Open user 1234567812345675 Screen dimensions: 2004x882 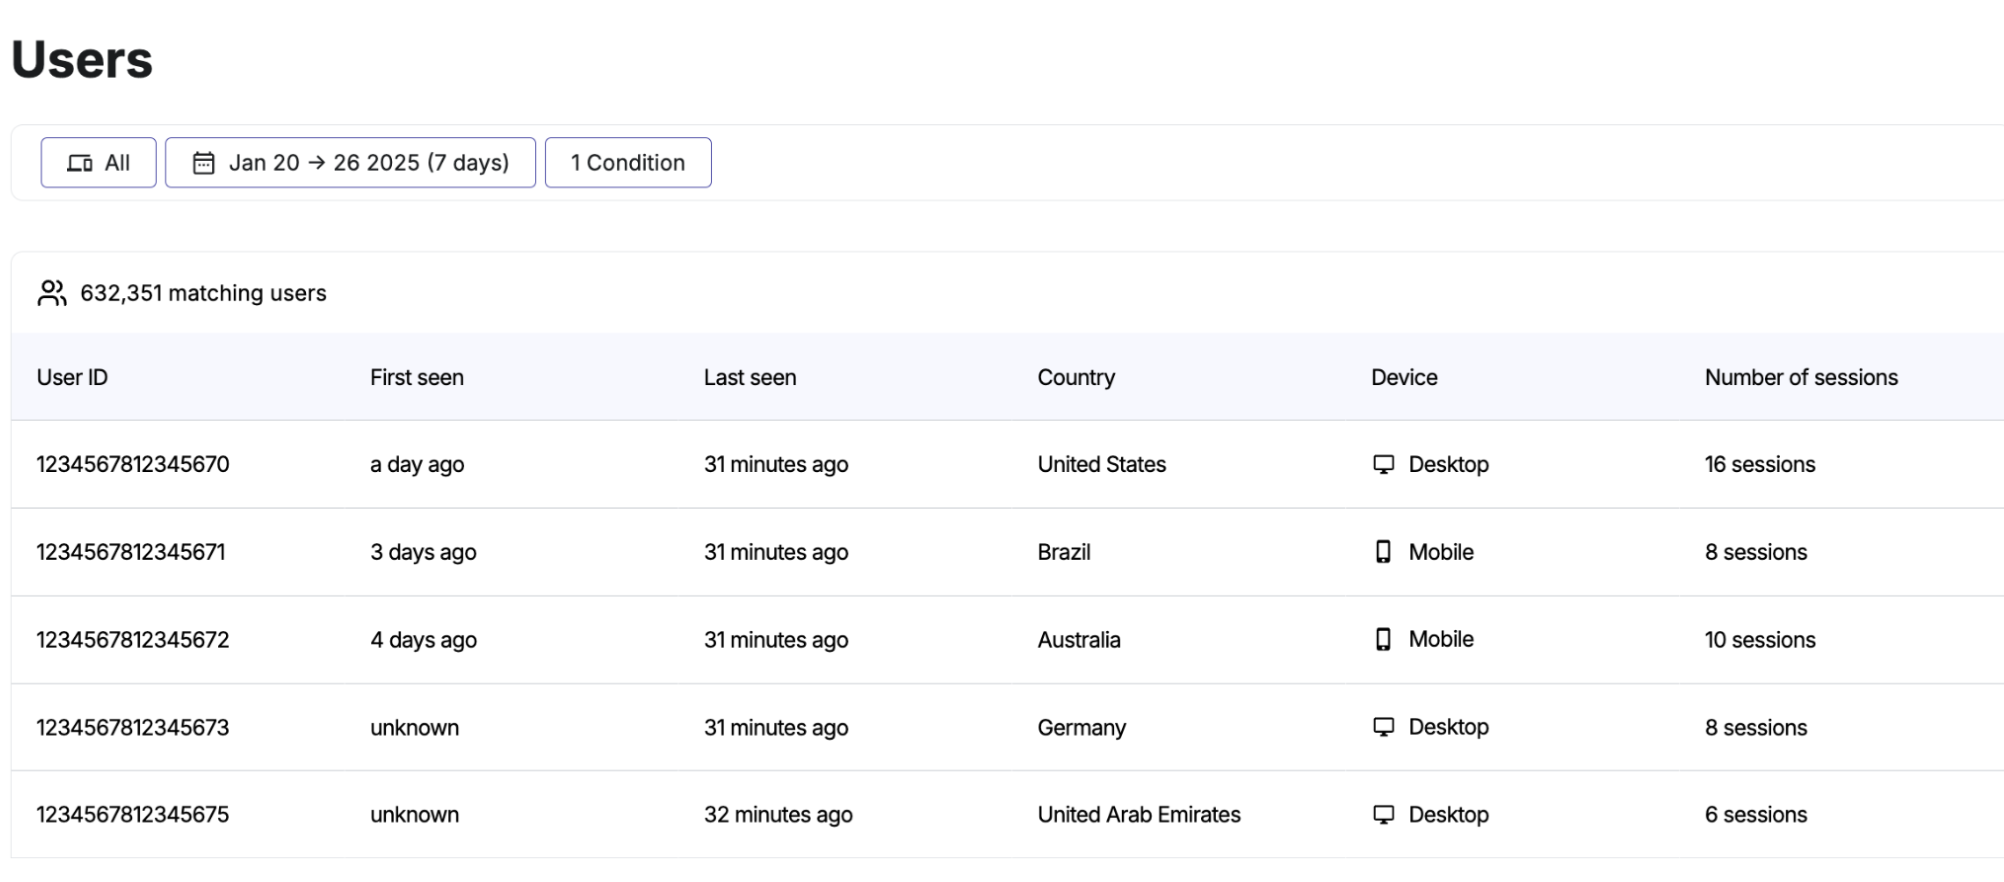[133, 814]
